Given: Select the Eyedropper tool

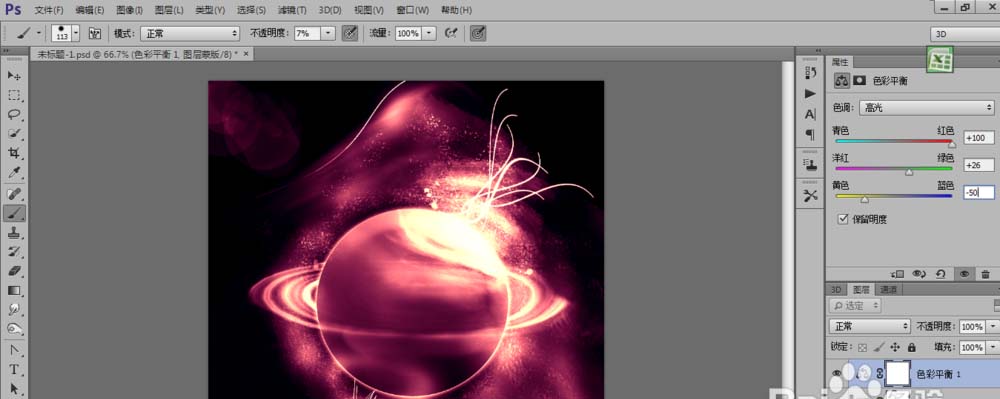Looking at the screenshot, I should (14, 173).
